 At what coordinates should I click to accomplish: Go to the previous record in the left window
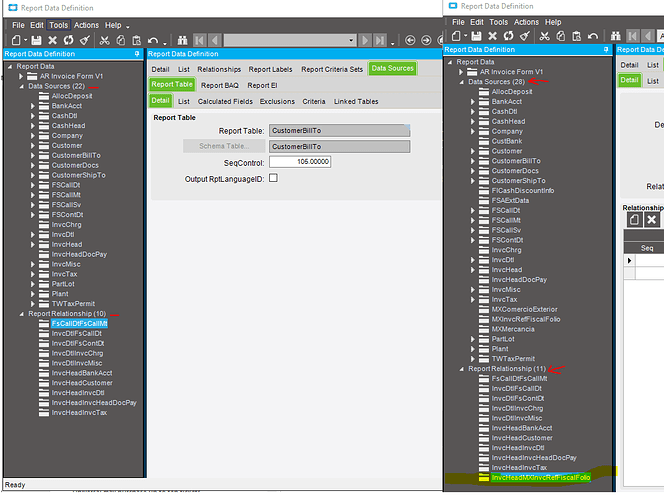tap(215, 40)
